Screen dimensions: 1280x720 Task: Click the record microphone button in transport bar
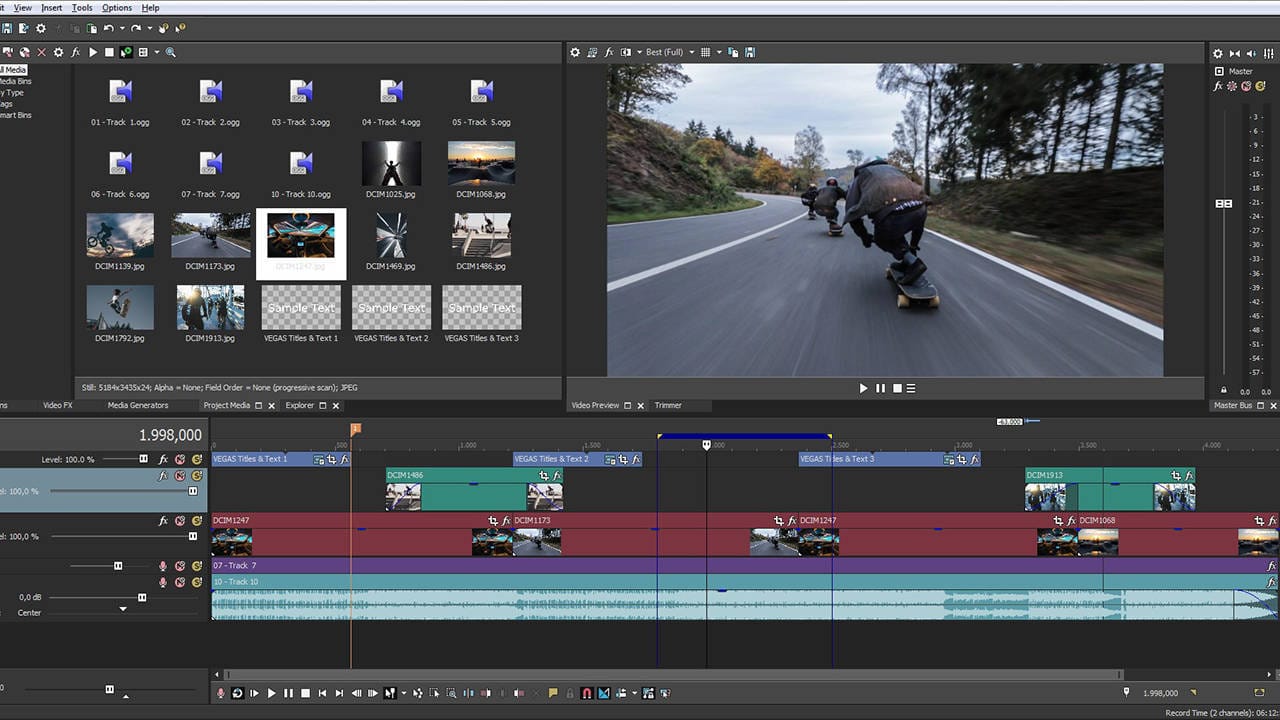click(x=221, y=693)
